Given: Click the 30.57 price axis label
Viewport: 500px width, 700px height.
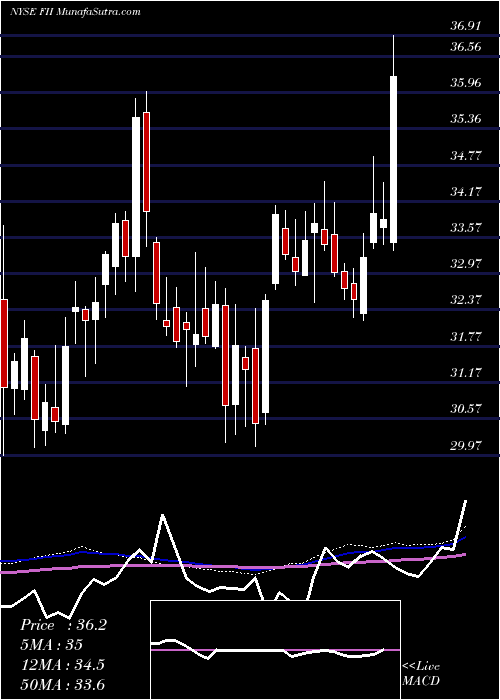Looking at the screenshot, I should [466, 408].
